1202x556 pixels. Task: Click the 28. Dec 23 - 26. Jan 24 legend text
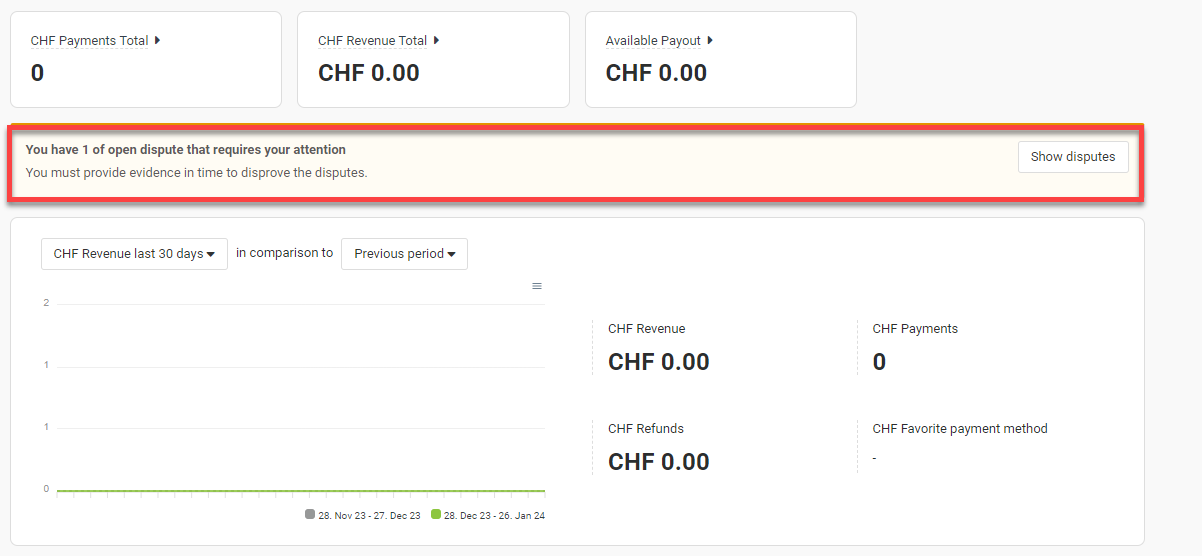[x=494, y=515]
